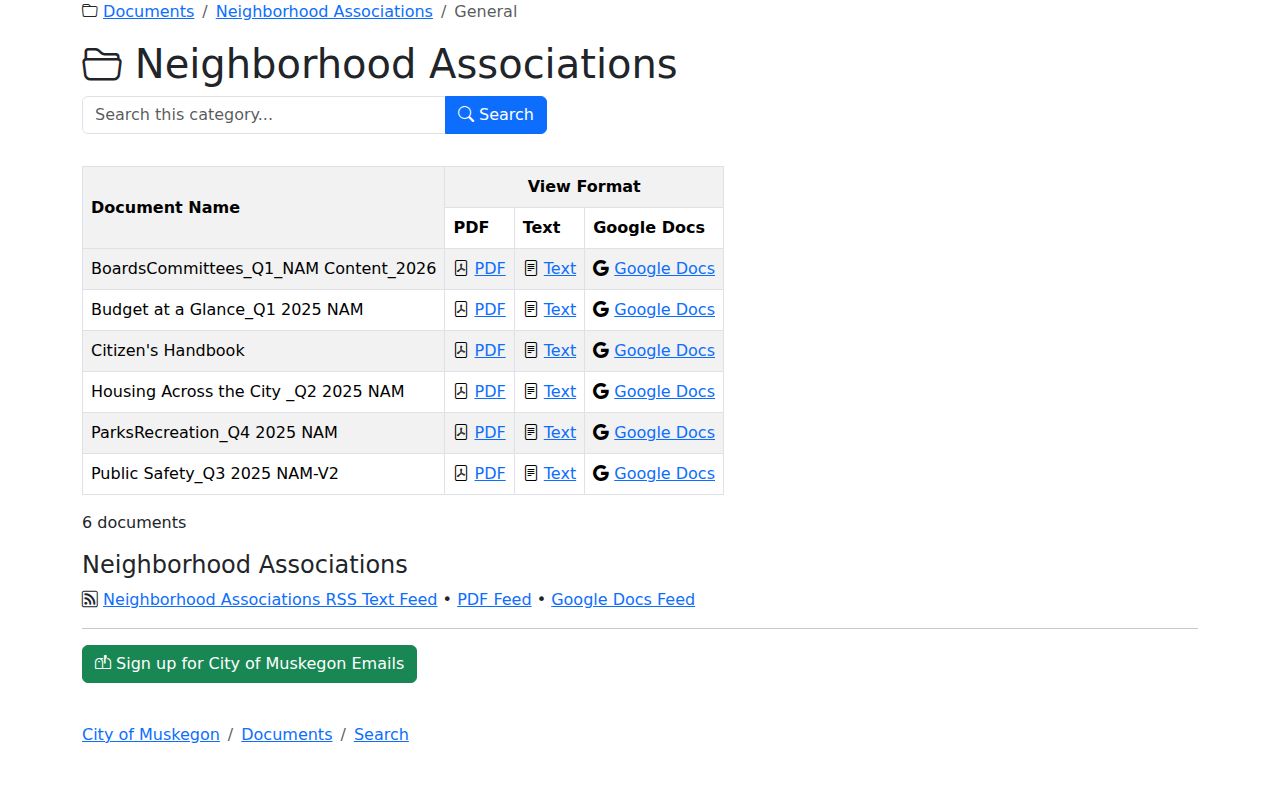The width and height of the screenshot is (1280, 800).
Task: Click 'Budget at a Glance_Q1 2025 NAM' name
Action: [227, 309]
